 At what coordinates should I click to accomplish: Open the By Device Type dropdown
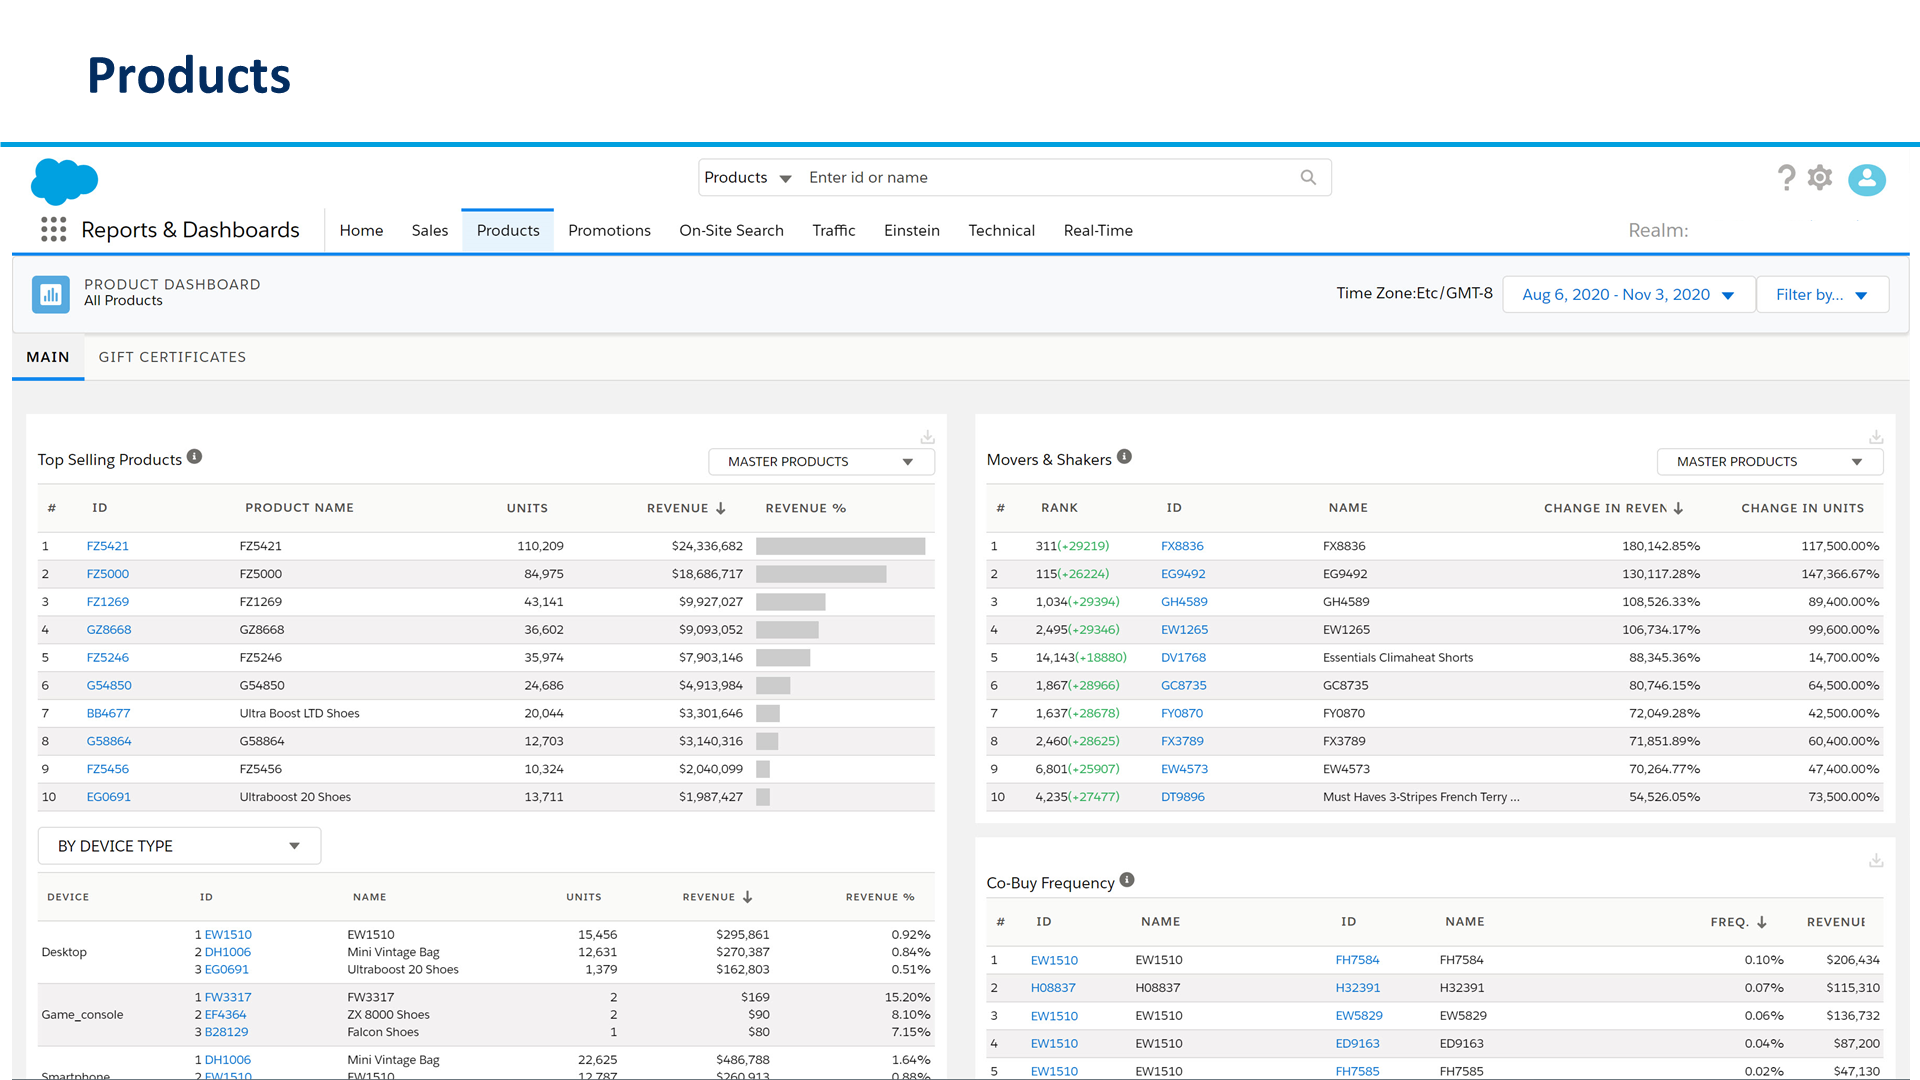(180, 846)
